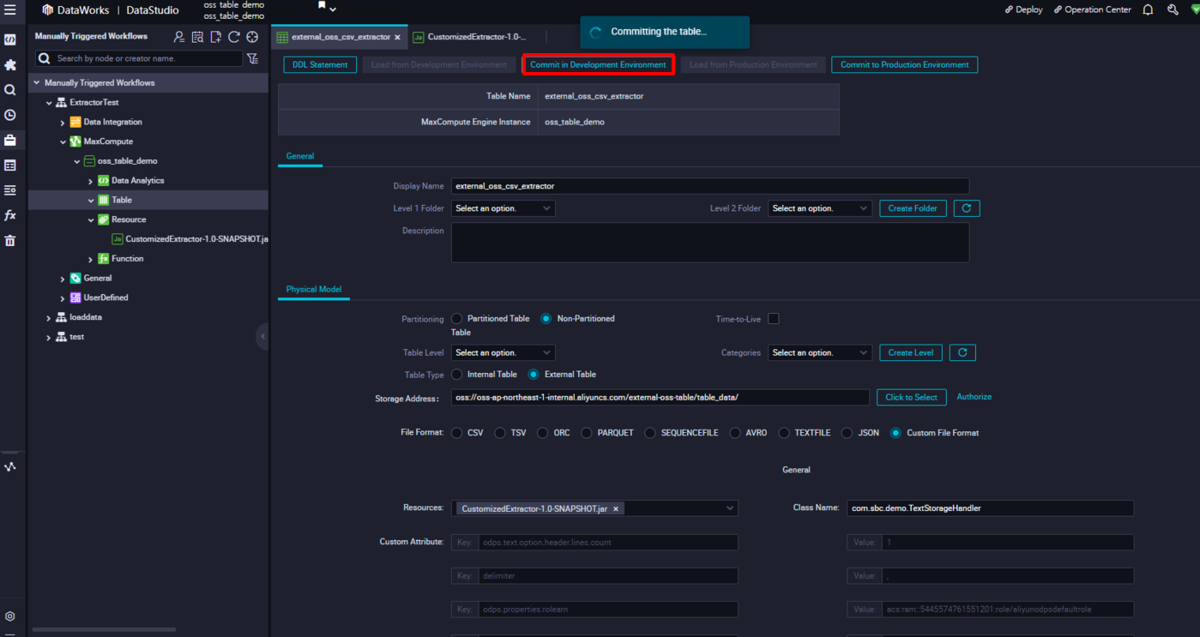Image resolution: width=1200 pixels, height=637 pixels.
Task: Select Non-Partitioned Table radio button
Action: point(546,318)
